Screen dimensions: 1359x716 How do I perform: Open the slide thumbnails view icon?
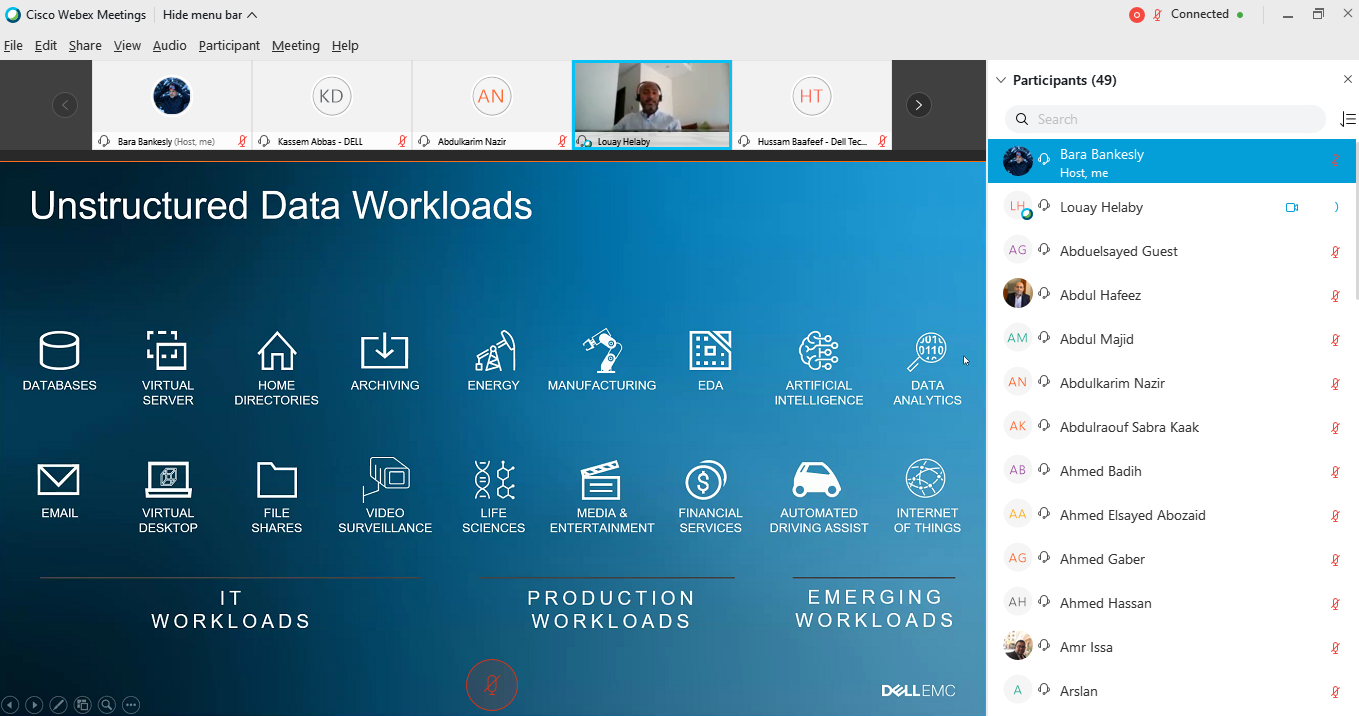pos(83,705)
